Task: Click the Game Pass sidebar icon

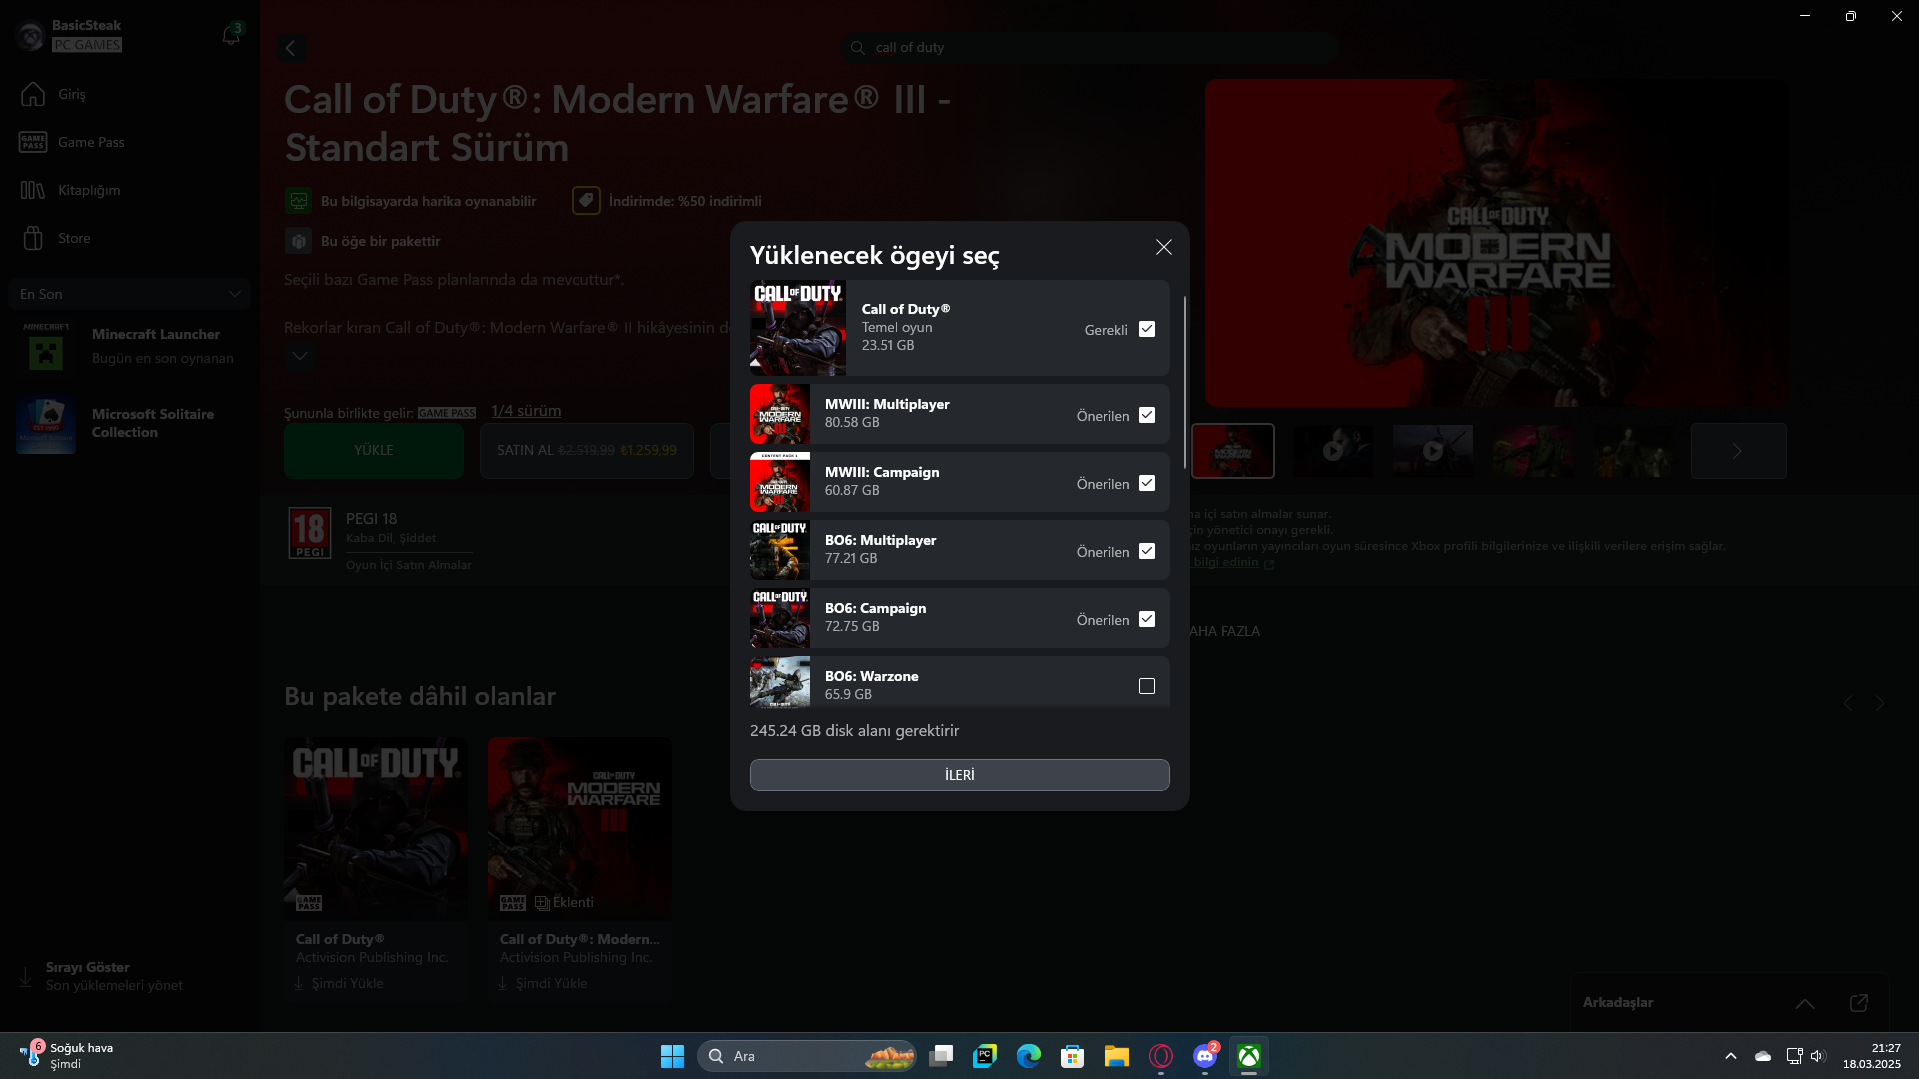Action: click(x=33, y=142)
